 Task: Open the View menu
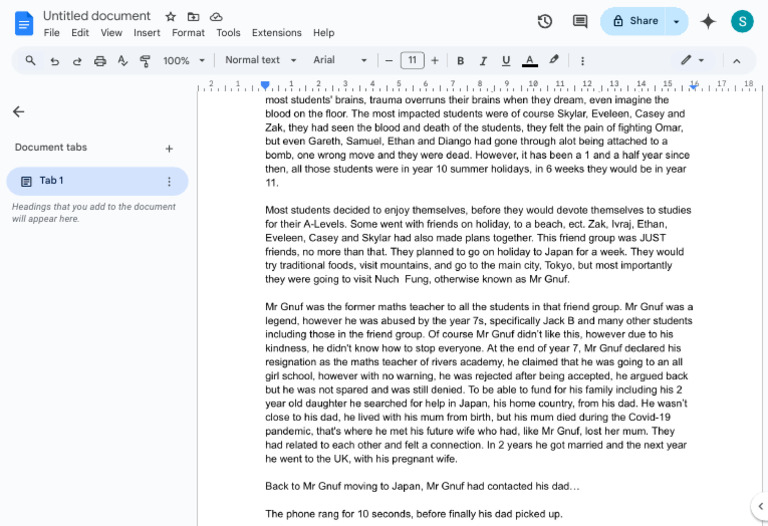click(x=111, y=33)
